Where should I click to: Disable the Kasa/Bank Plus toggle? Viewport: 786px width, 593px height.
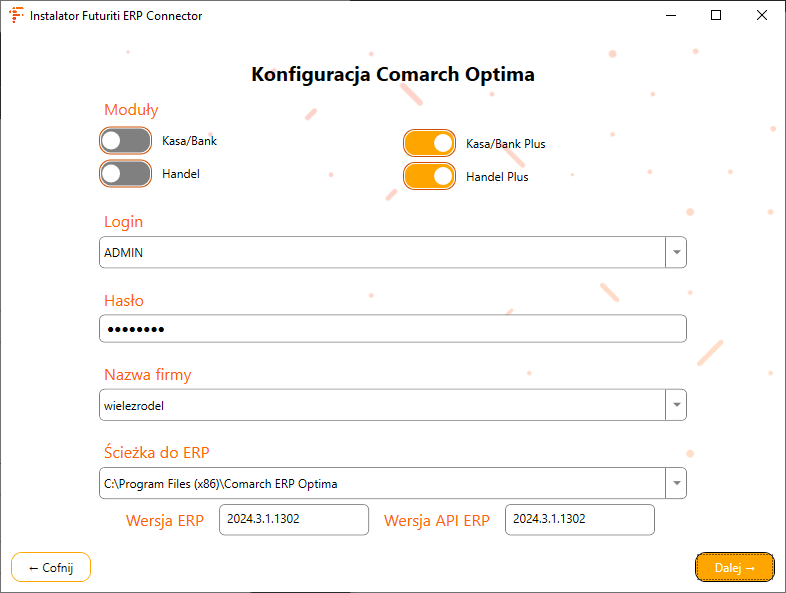429,143
